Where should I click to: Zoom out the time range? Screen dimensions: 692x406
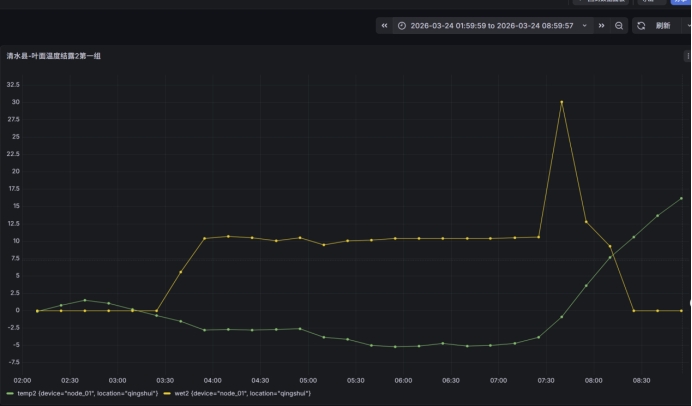point(619,26)
